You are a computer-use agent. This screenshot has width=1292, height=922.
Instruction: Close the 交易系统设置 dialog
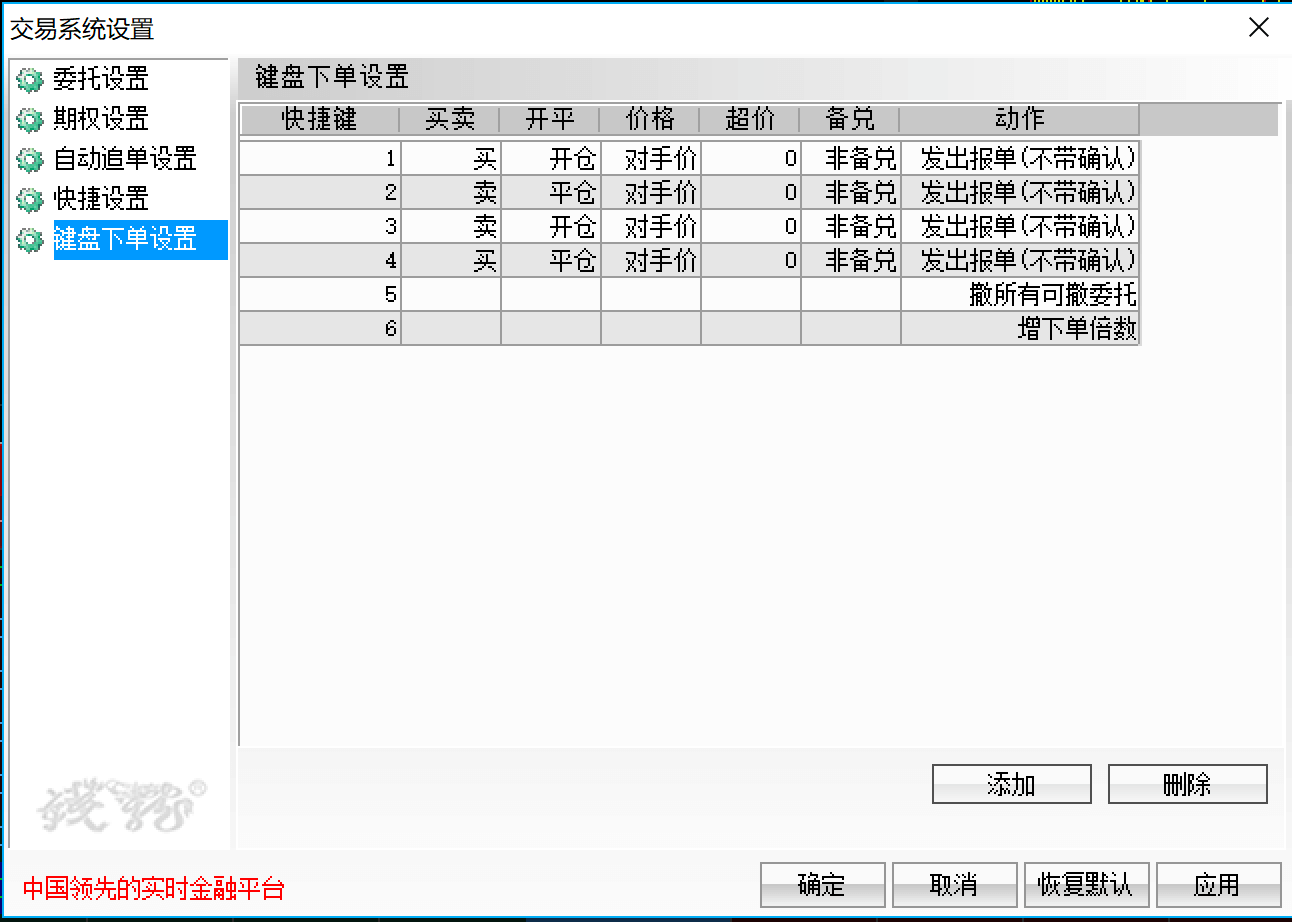[x=1259, y=28]
